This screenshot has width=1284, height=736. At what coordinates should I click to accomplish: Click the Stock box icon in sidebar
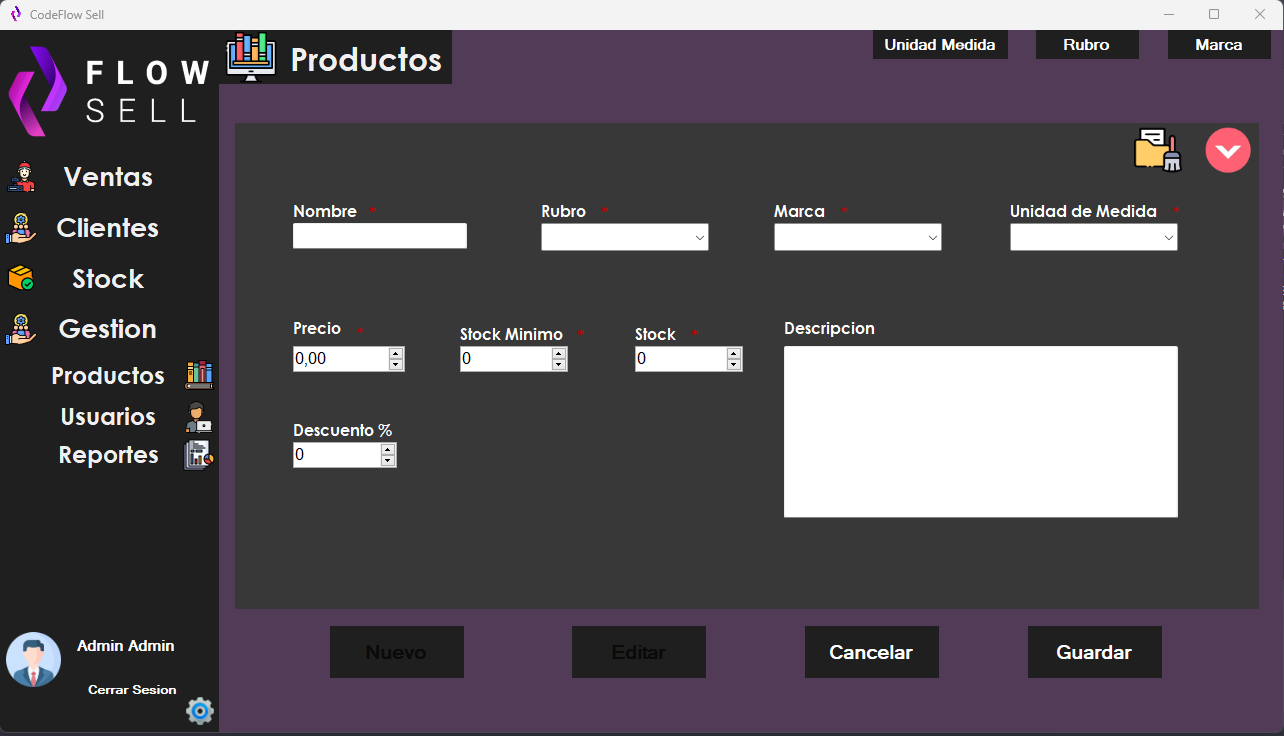coord(25,278)
